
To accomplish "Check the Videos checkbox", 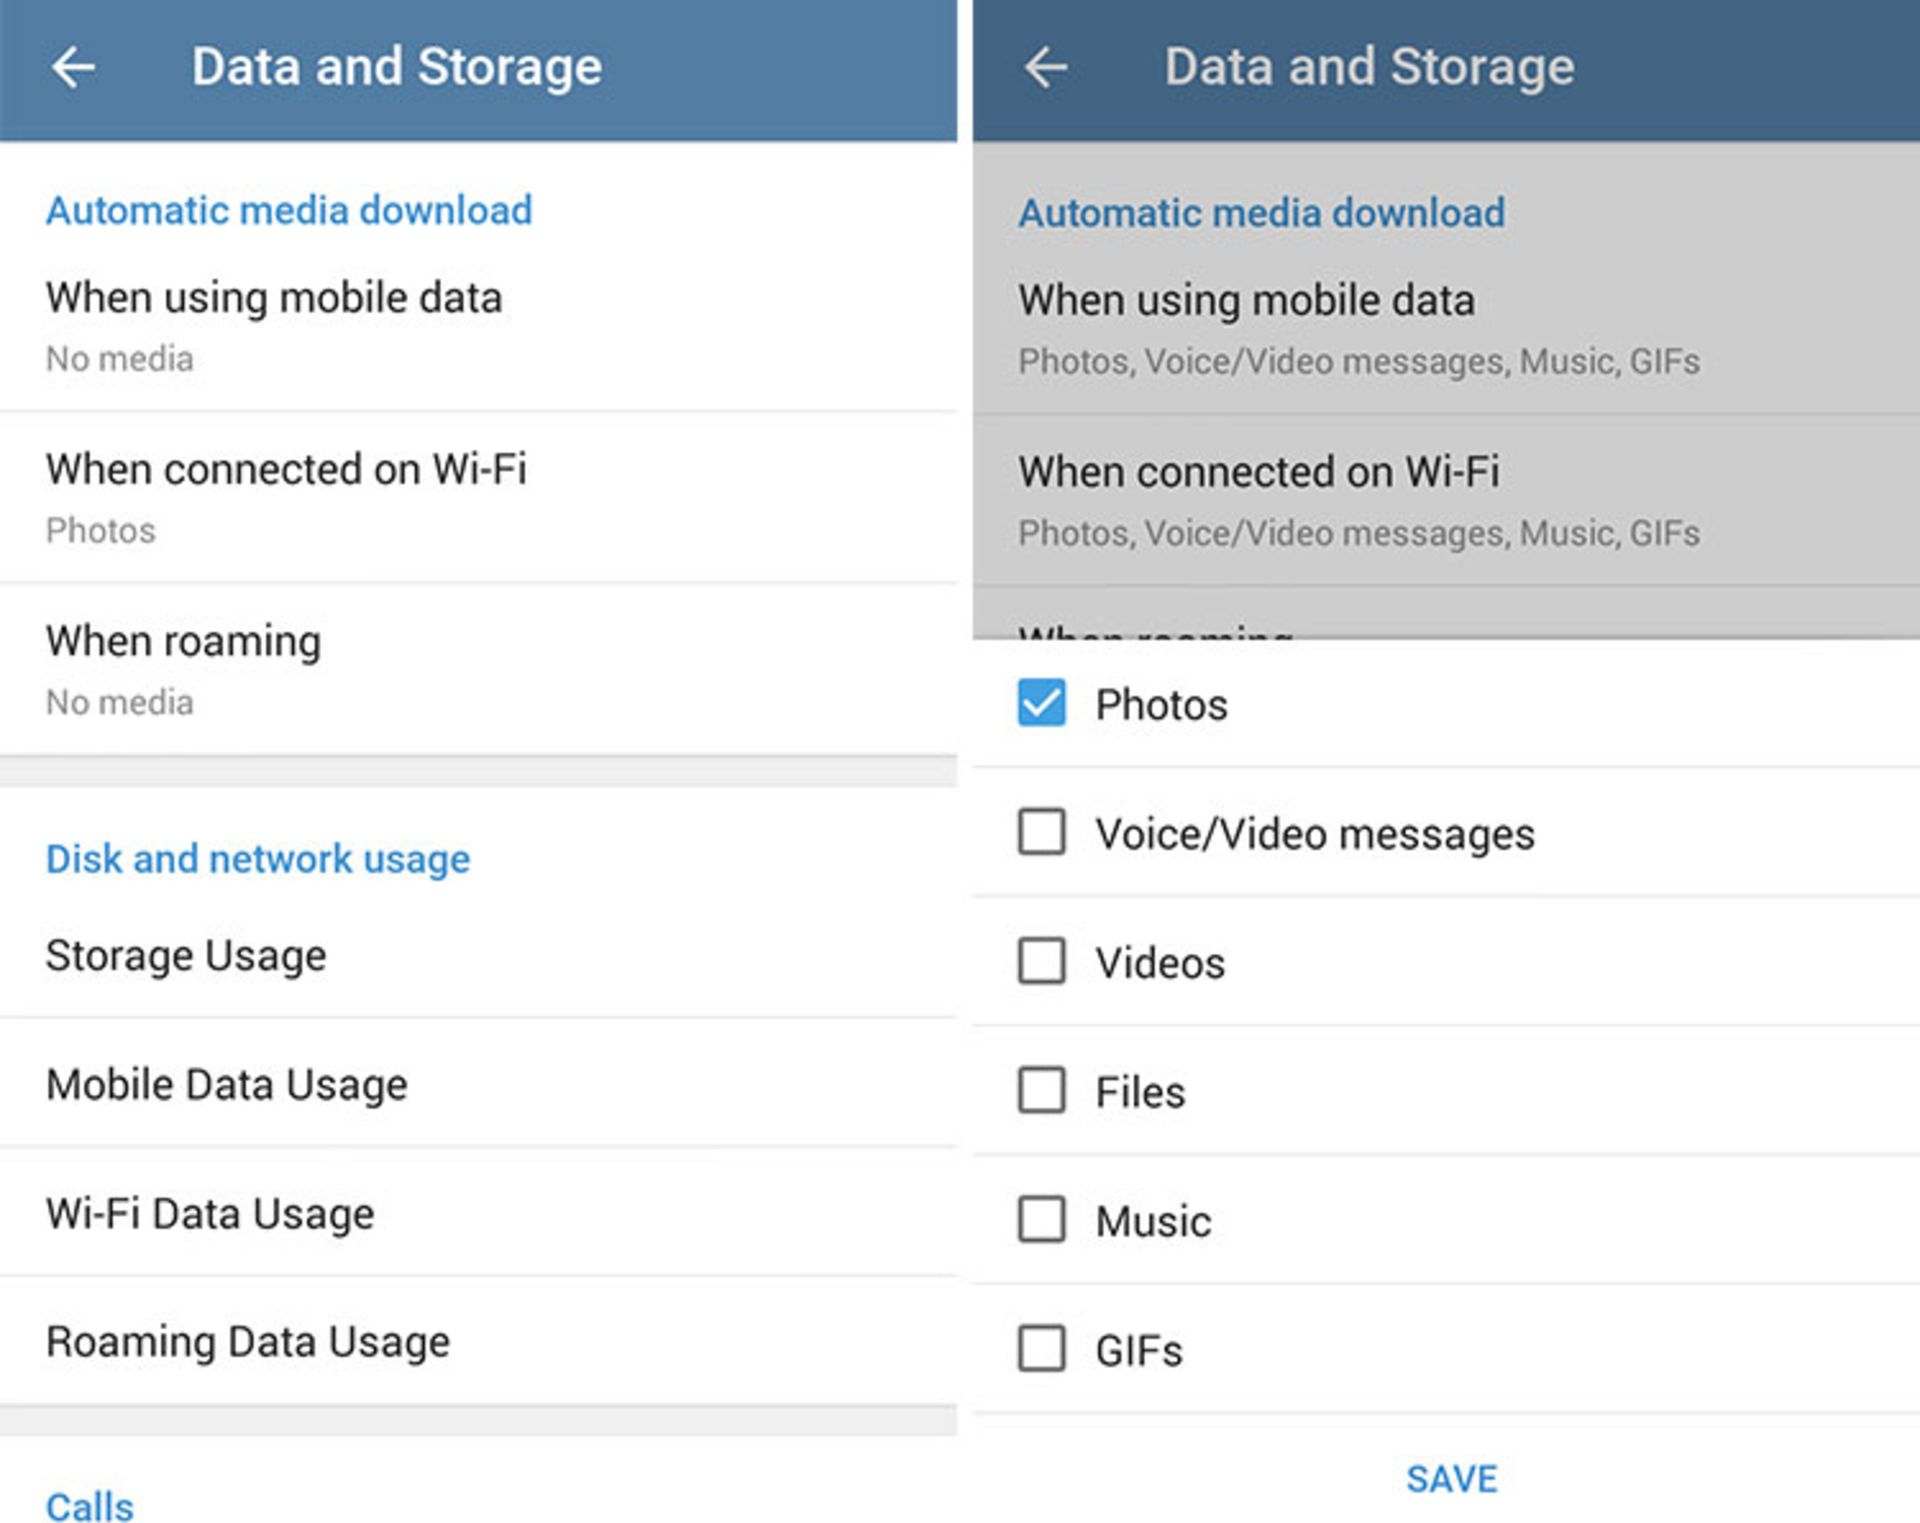I will pyautogui.click(x=1041, y=961).
